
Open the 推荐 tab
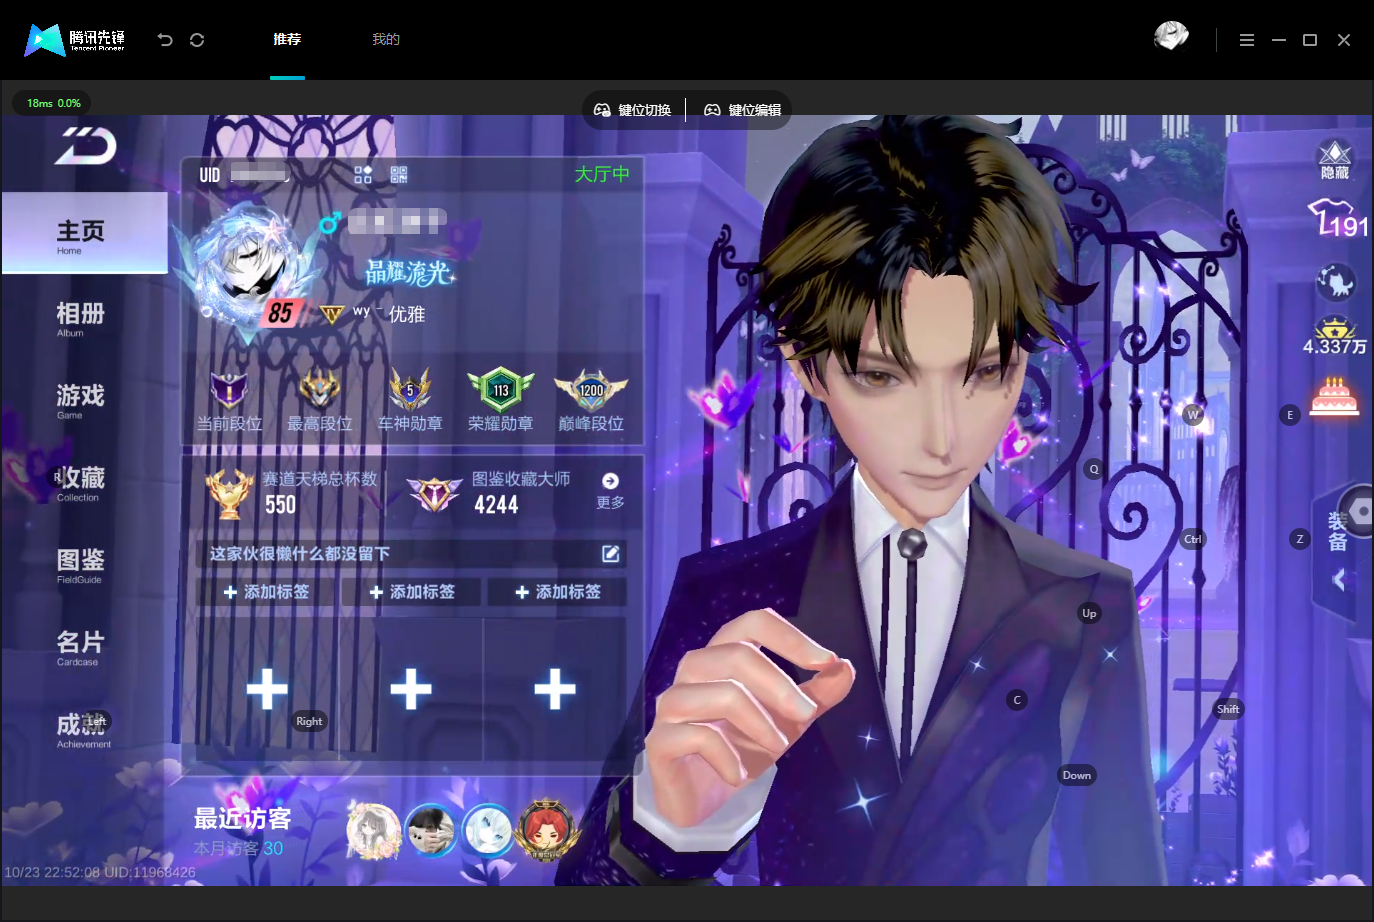[287, 40]
